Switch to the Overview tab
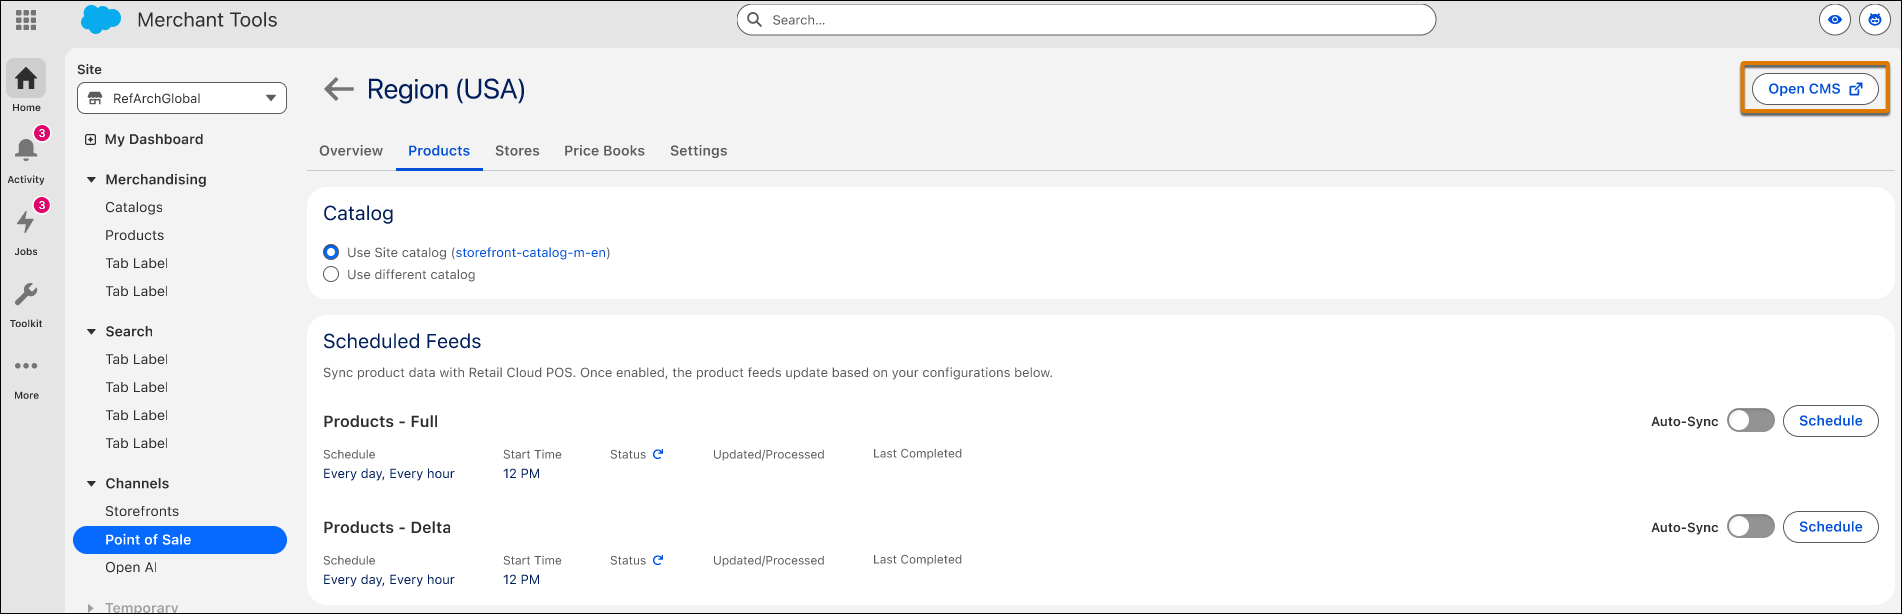This screenshot has width=1902, height=614. [351, 151]
